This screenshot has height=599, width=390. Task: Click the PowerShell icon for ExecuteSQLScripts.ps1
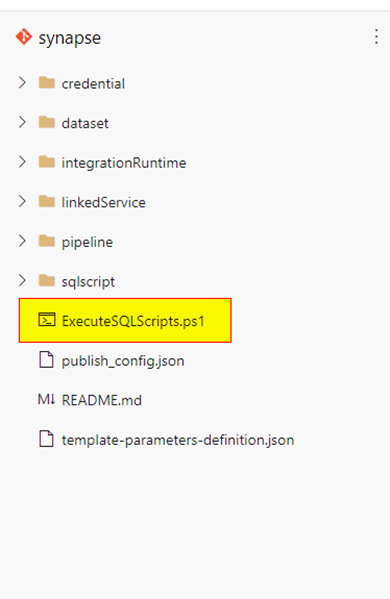click(x=47, y=320)
